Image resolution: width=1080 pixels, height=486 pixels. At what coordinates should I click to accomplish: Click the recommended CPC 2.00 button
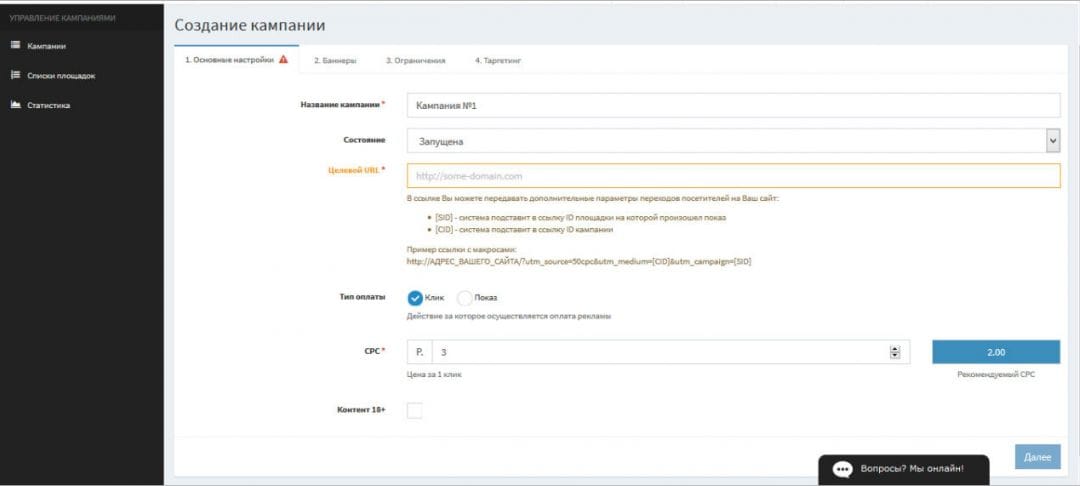996,352
